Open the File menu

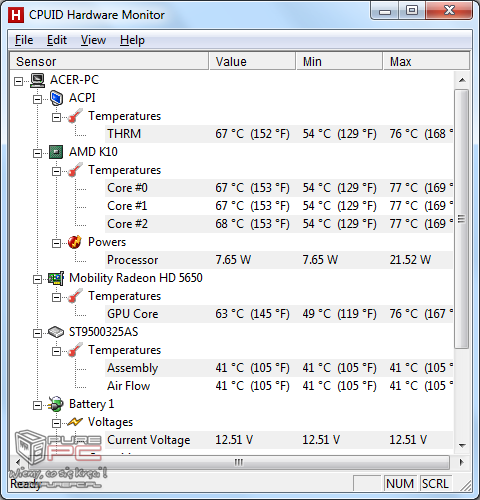click(x=24, y=40)
